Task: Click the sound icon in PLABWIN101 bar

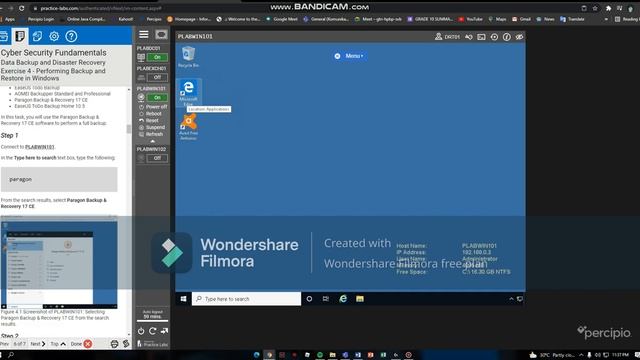Action: 469,37
